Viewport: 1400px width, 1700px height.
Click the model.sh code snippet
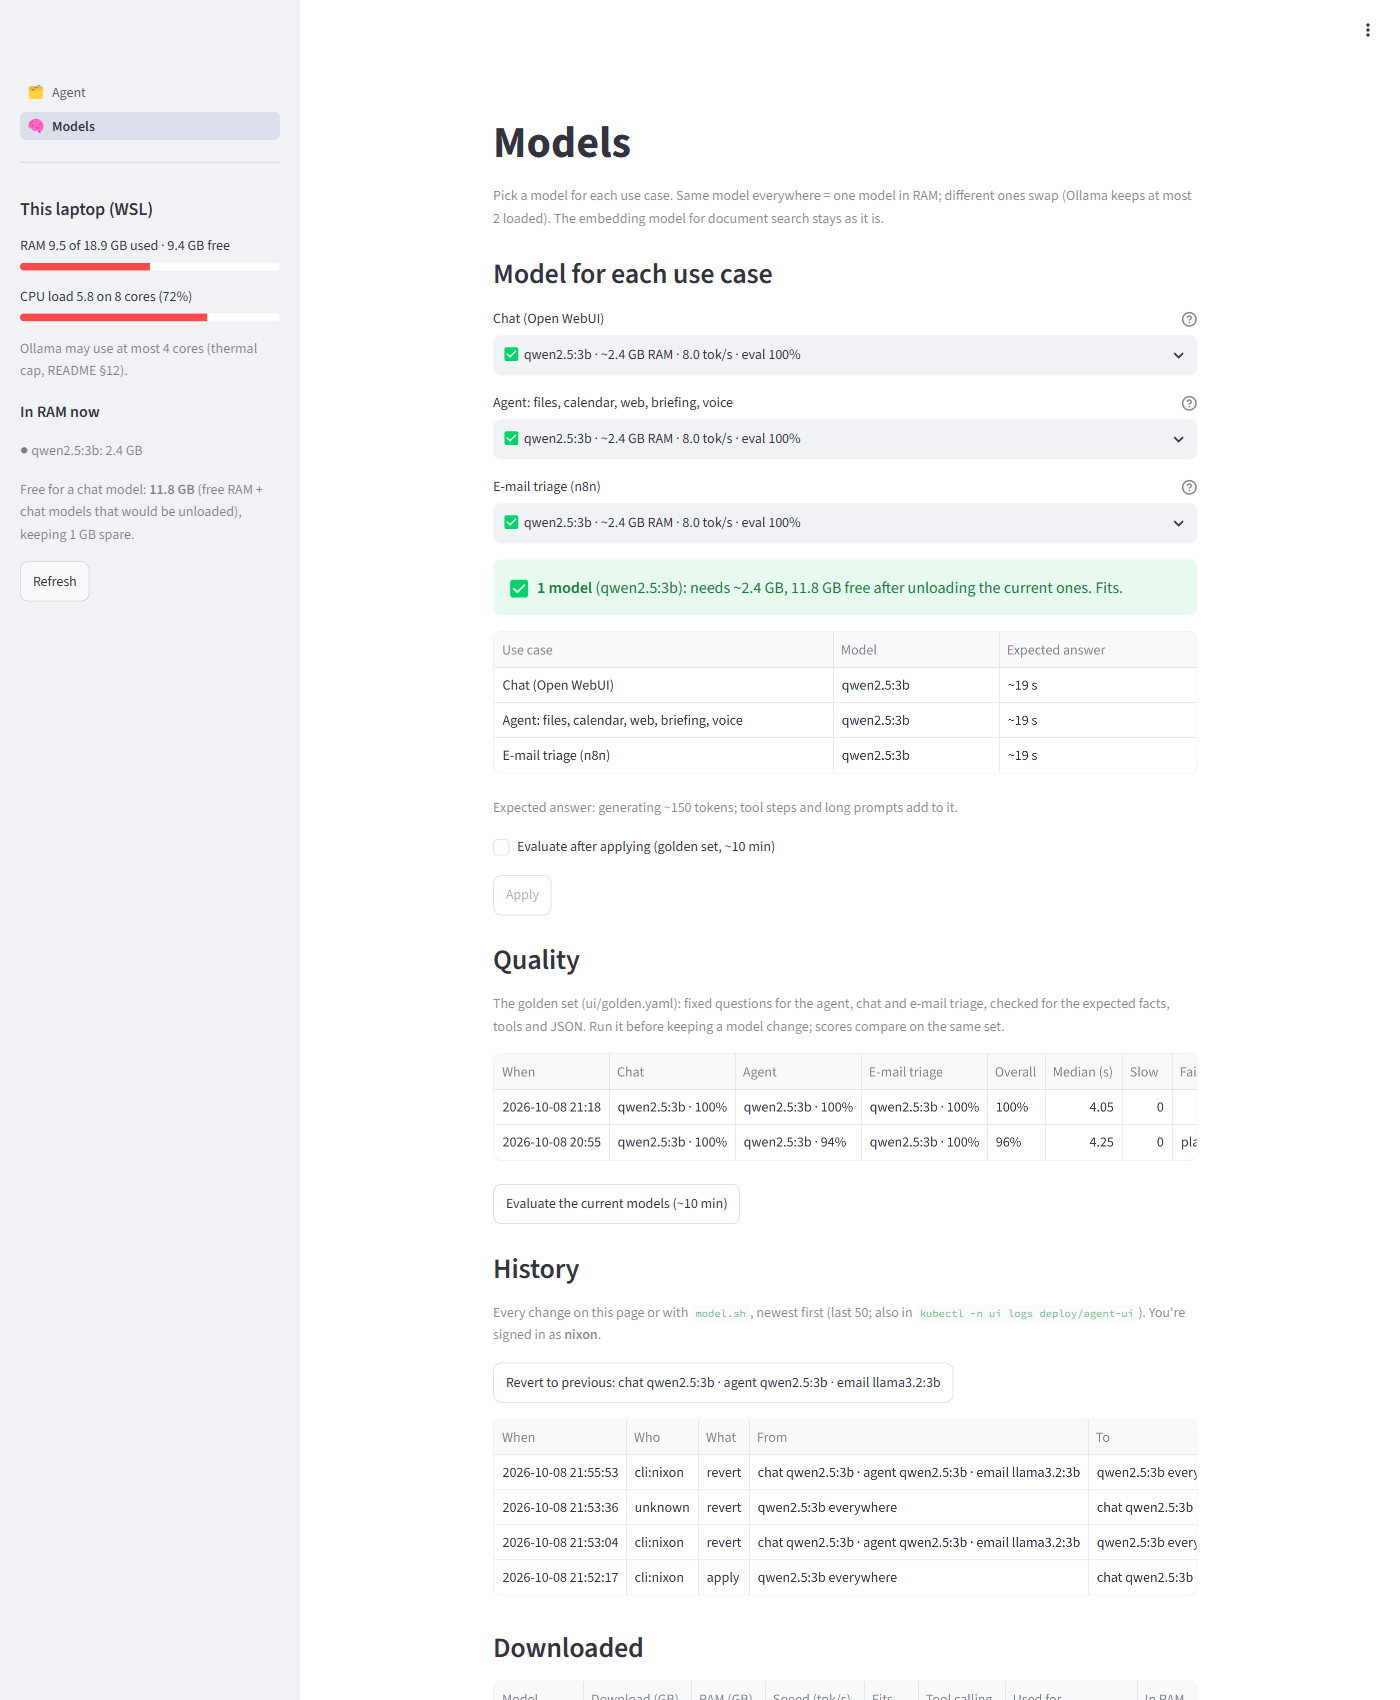coord(720,1313)
